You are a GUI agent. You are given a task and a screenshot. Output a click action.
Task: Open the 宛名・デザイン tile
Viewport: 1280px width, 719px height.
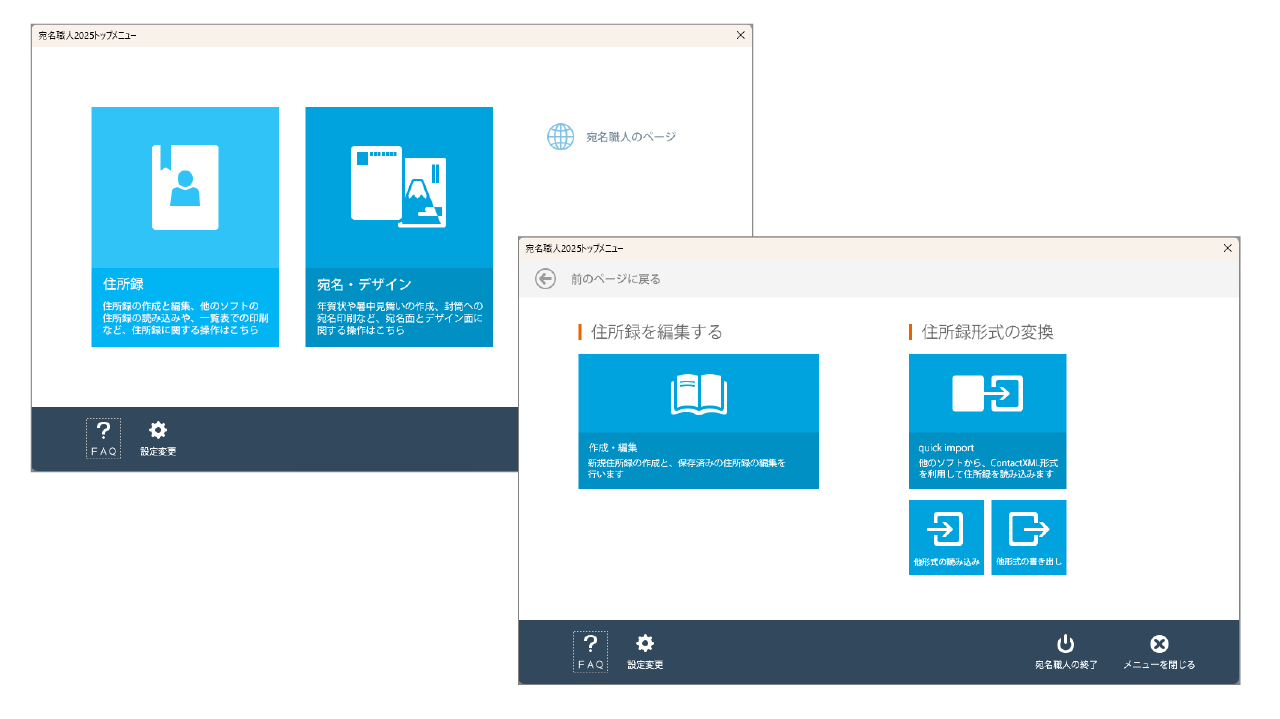pyautogui.click(x=399, y=227)
